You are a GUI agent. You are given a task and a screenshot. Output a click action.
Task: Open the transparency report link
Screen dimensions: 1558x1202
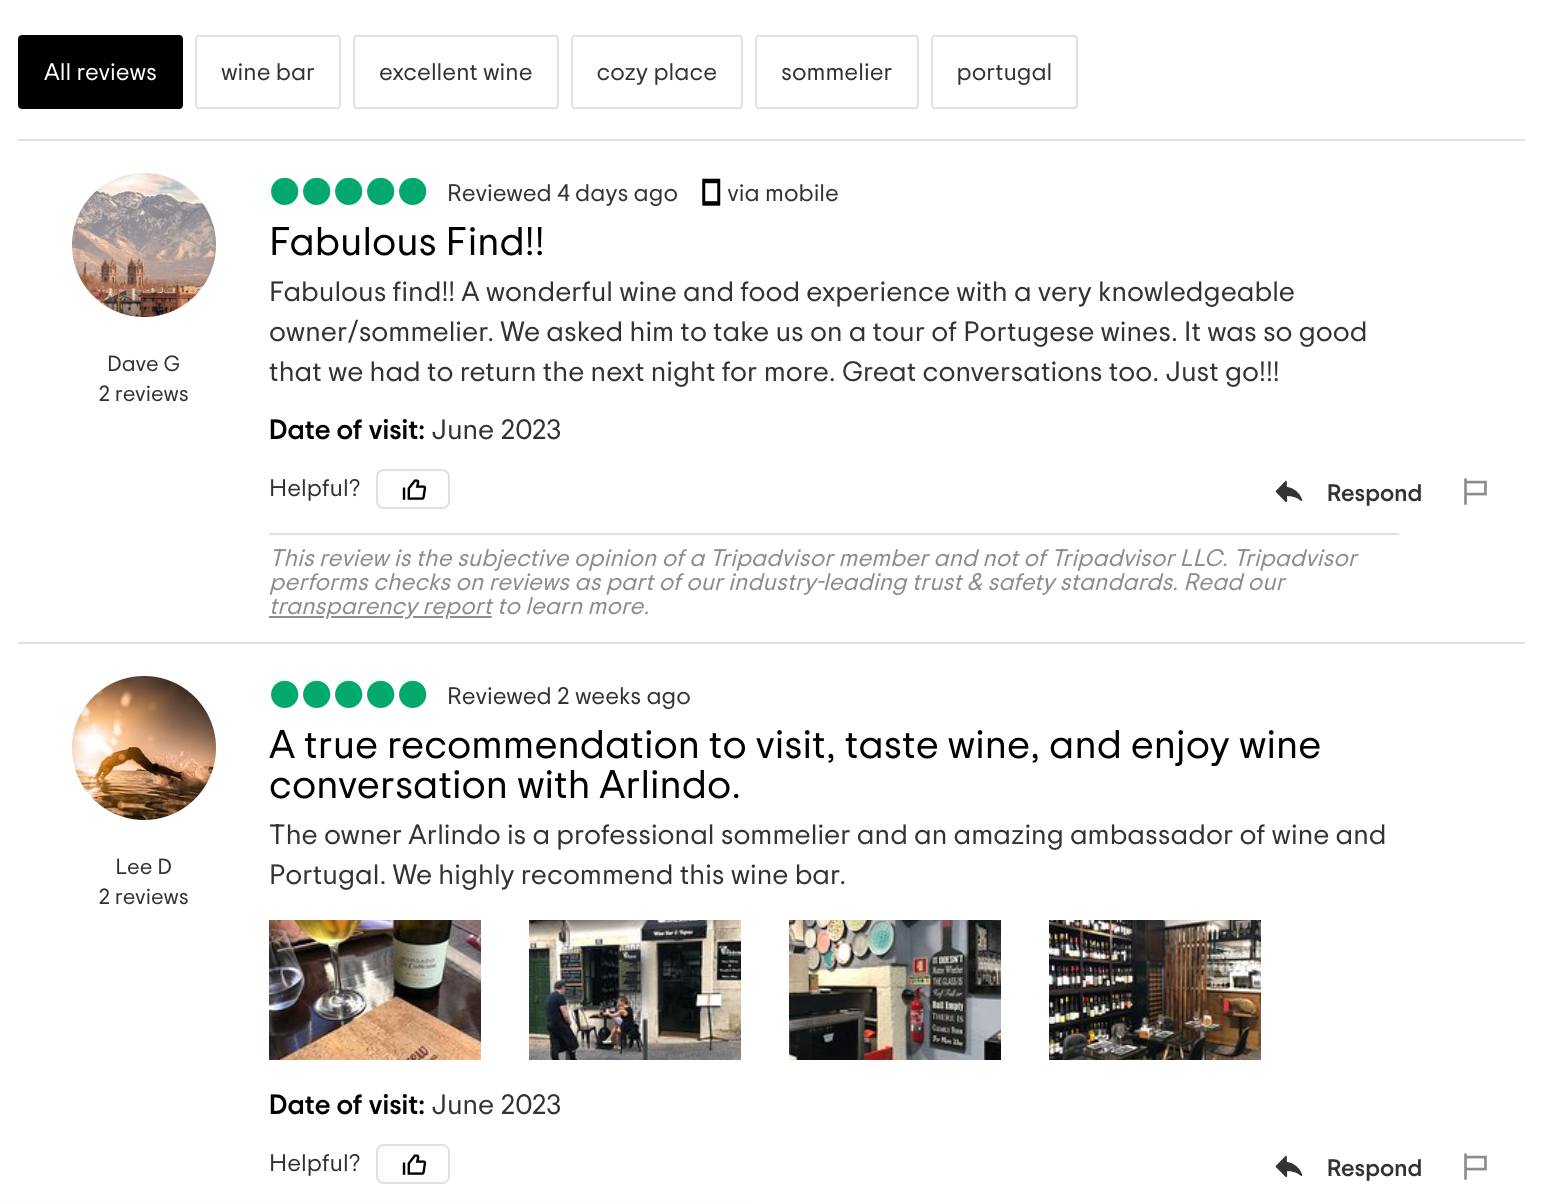coord(380,607)
